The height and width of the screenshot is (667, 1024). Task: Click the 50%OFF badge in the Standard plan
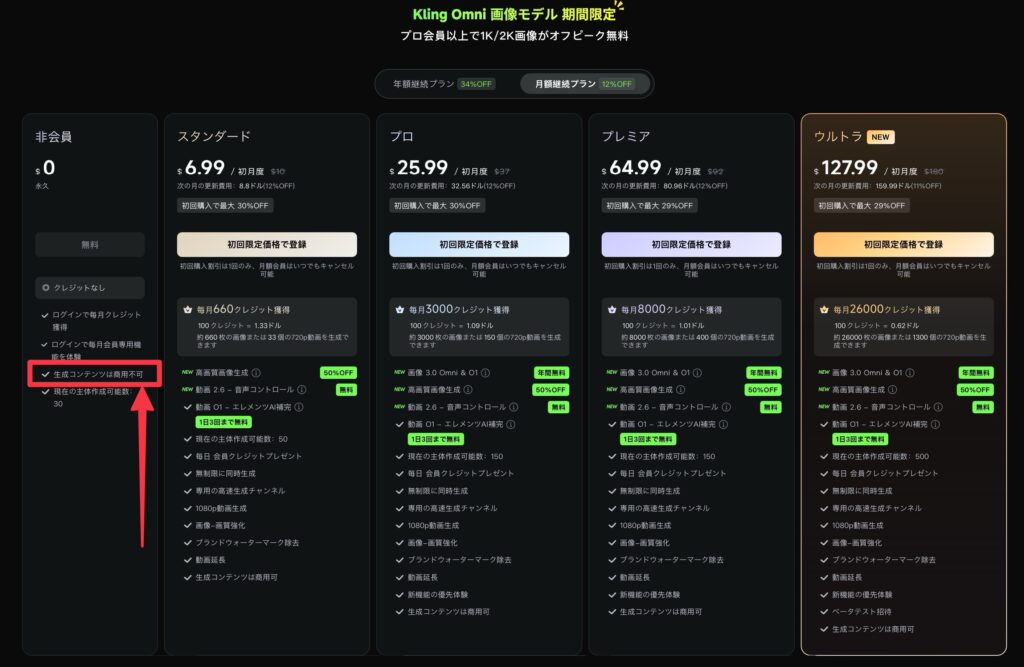[x=338, y=373]
